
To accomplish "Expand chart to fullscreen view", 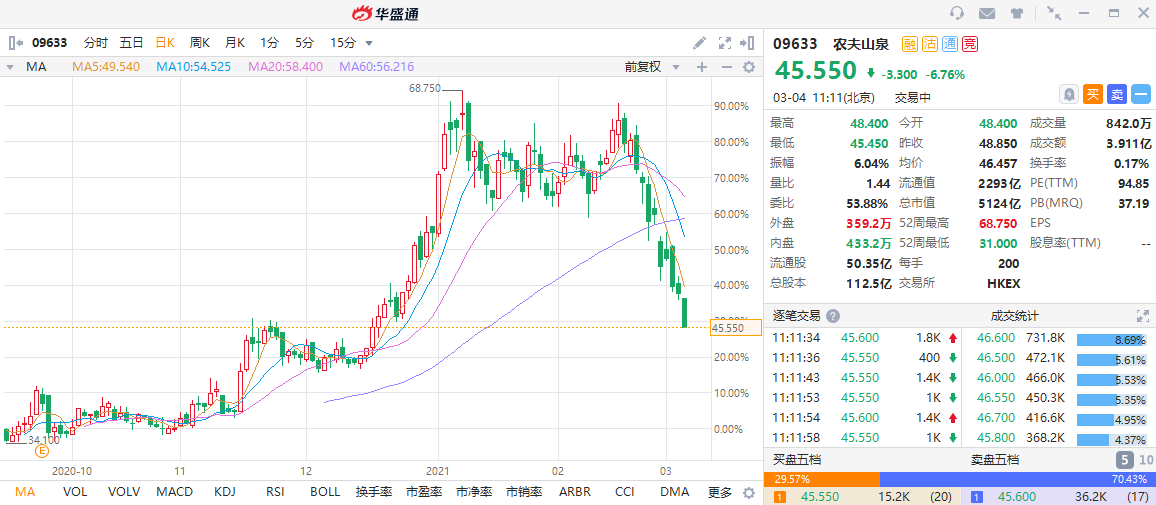I will coord(724,43).
